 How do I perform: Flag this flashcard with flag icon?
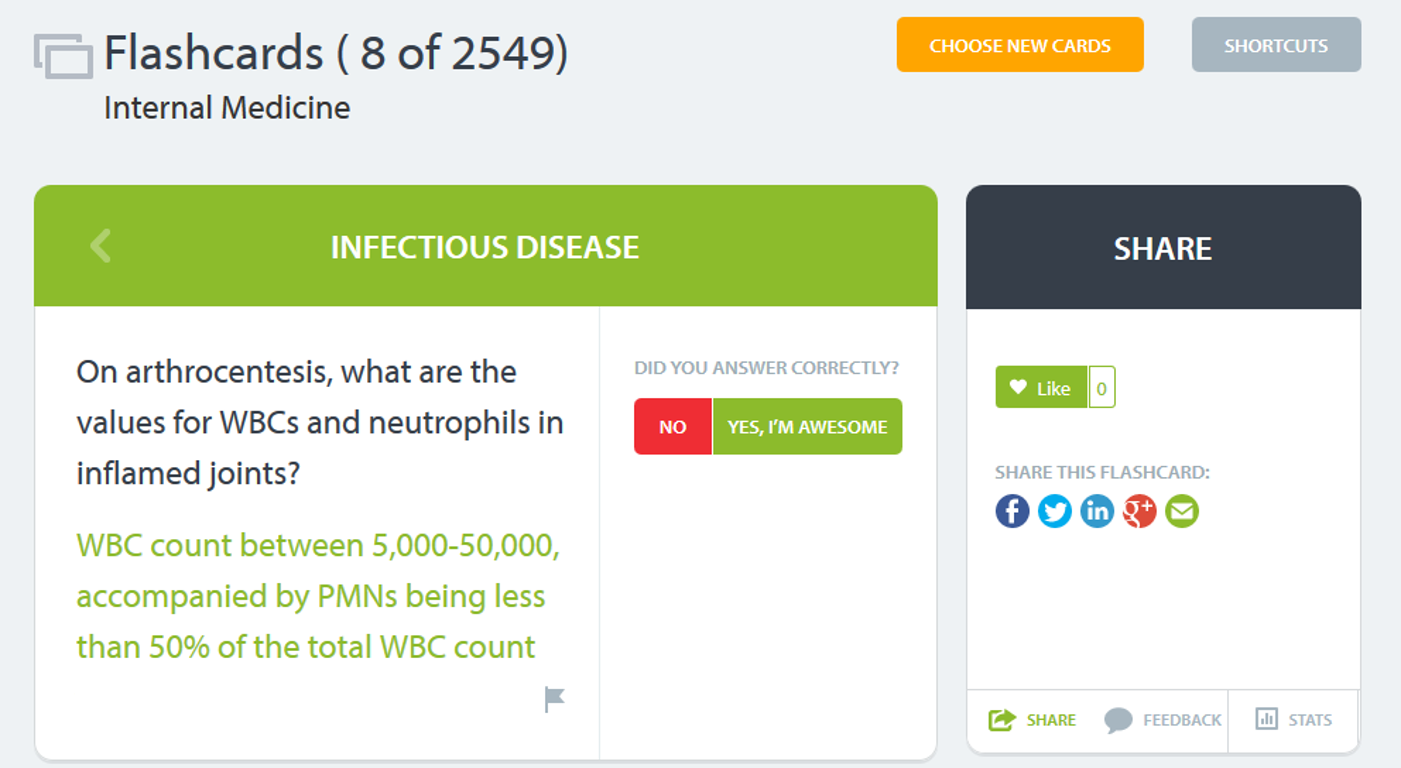(555, 699)
